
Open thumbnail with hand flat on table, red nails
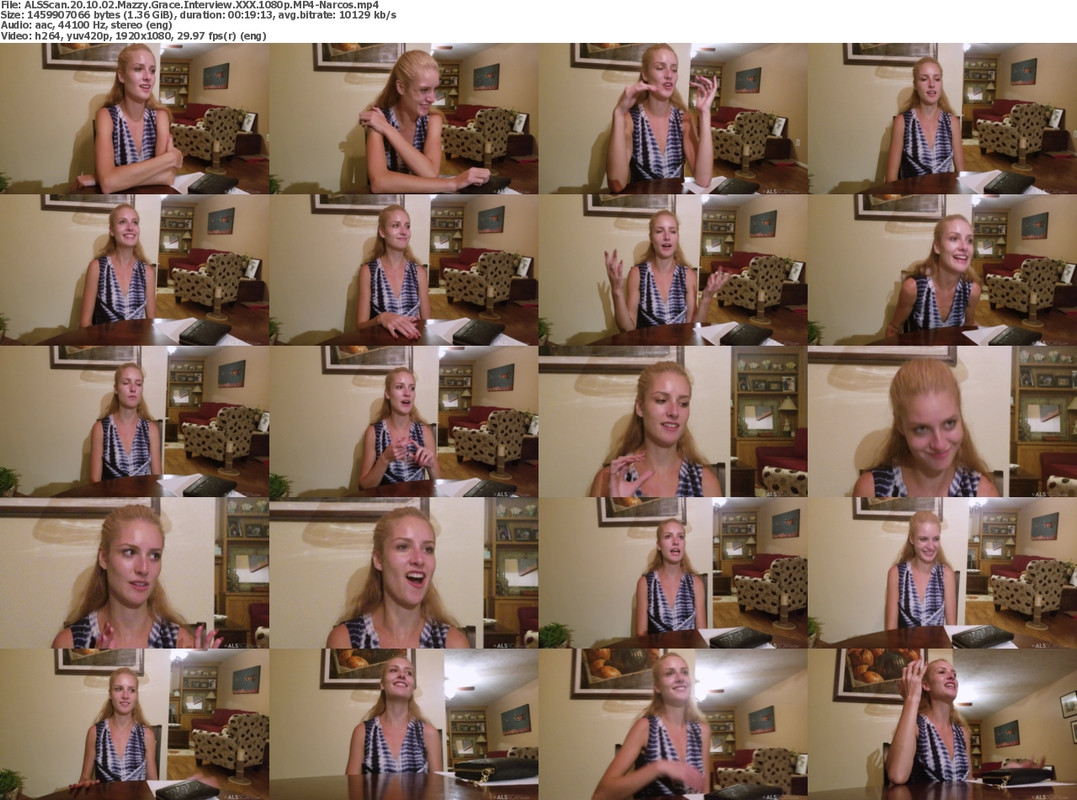[404, 269]
